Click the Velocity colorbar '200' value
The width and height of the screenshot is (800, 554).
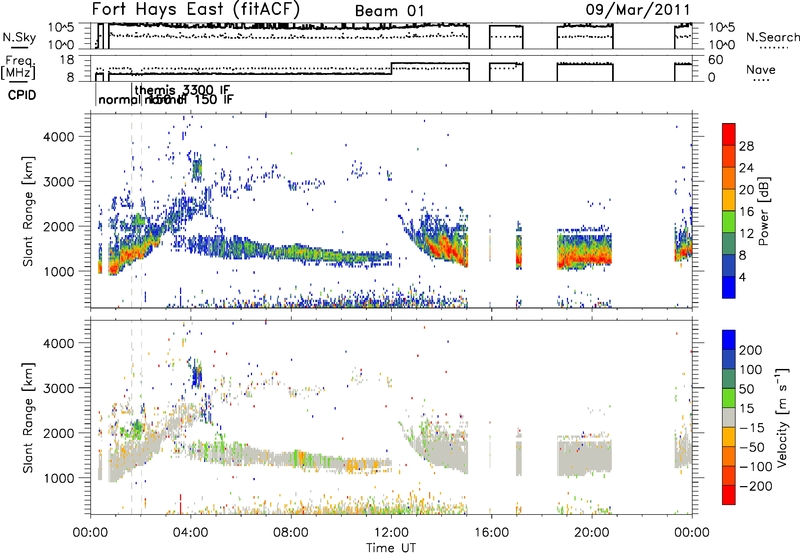[751, 350]
